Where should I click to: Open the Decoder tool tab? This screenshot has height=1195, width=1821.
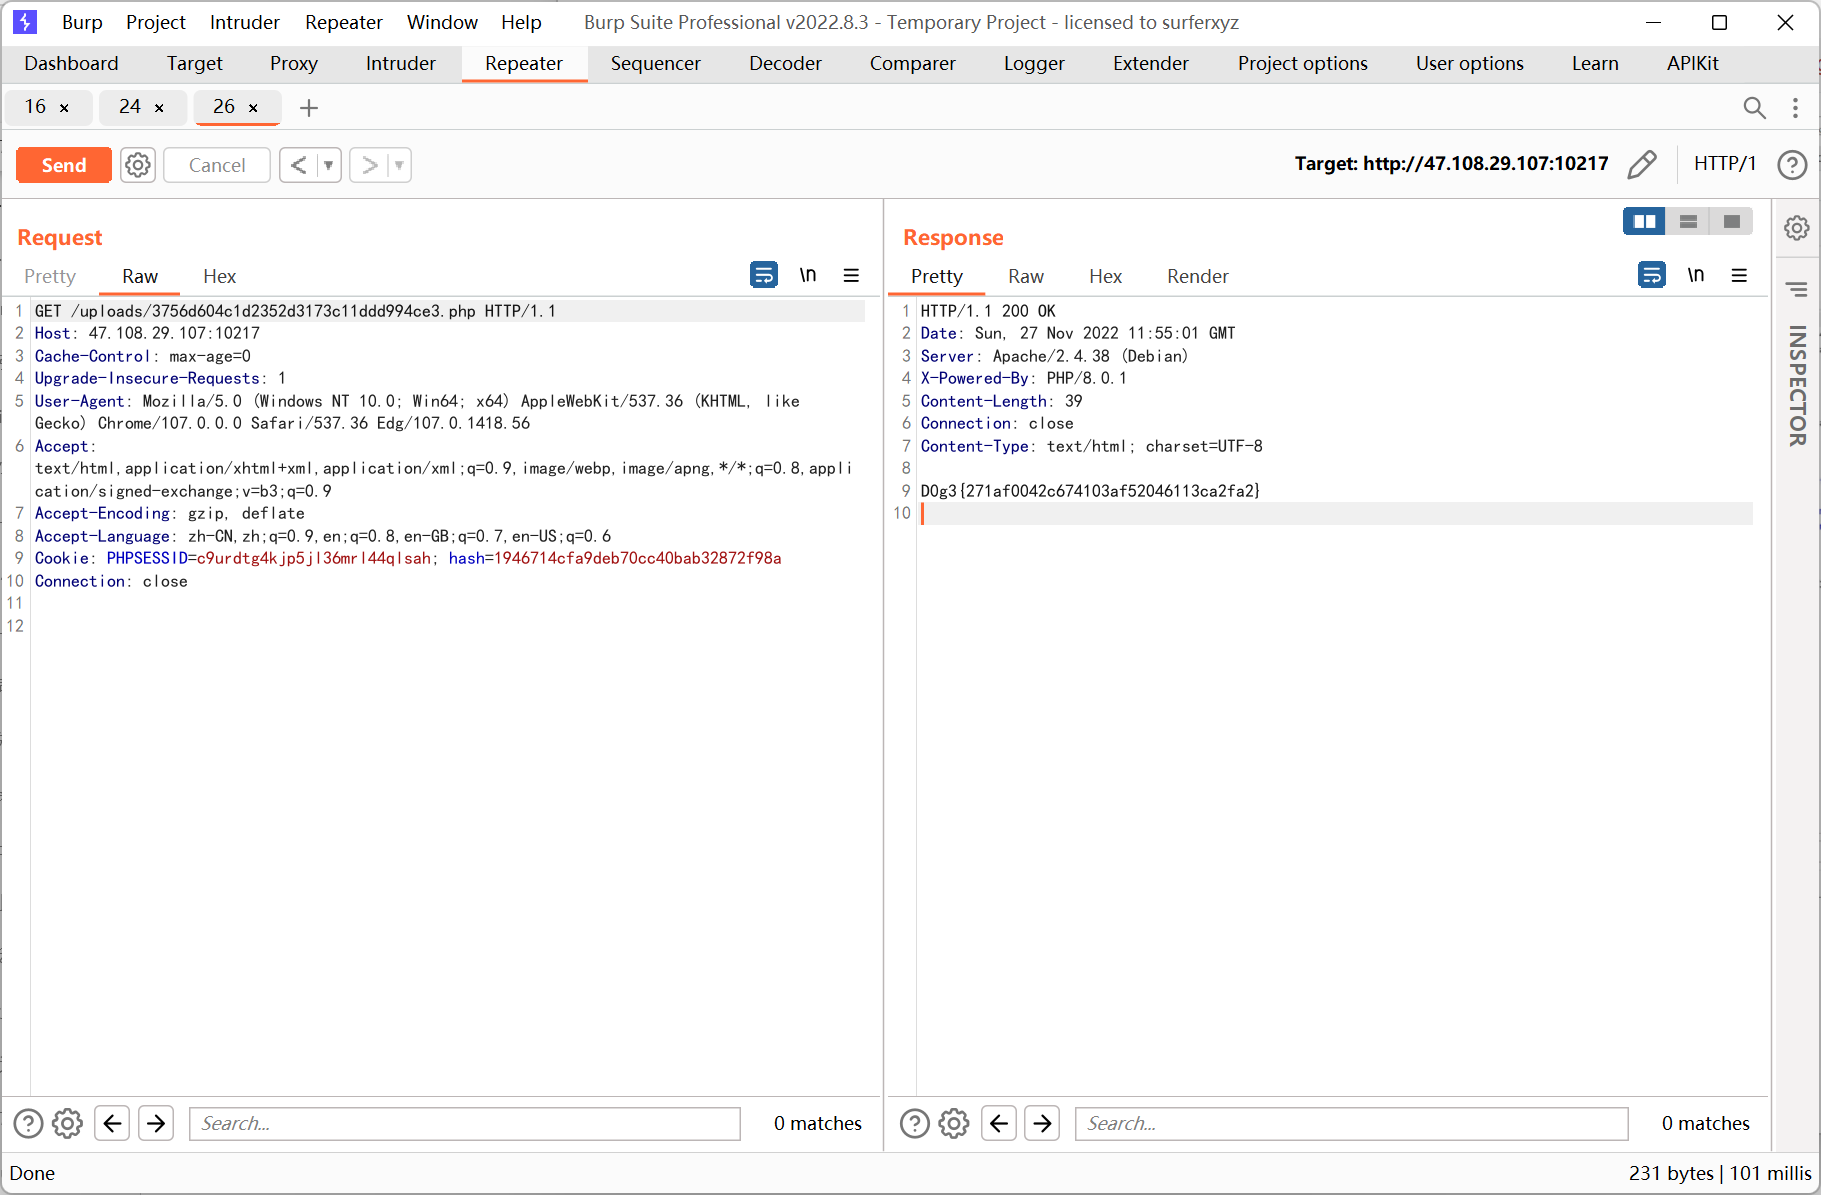pyautogui.click(x=785, y=63)
